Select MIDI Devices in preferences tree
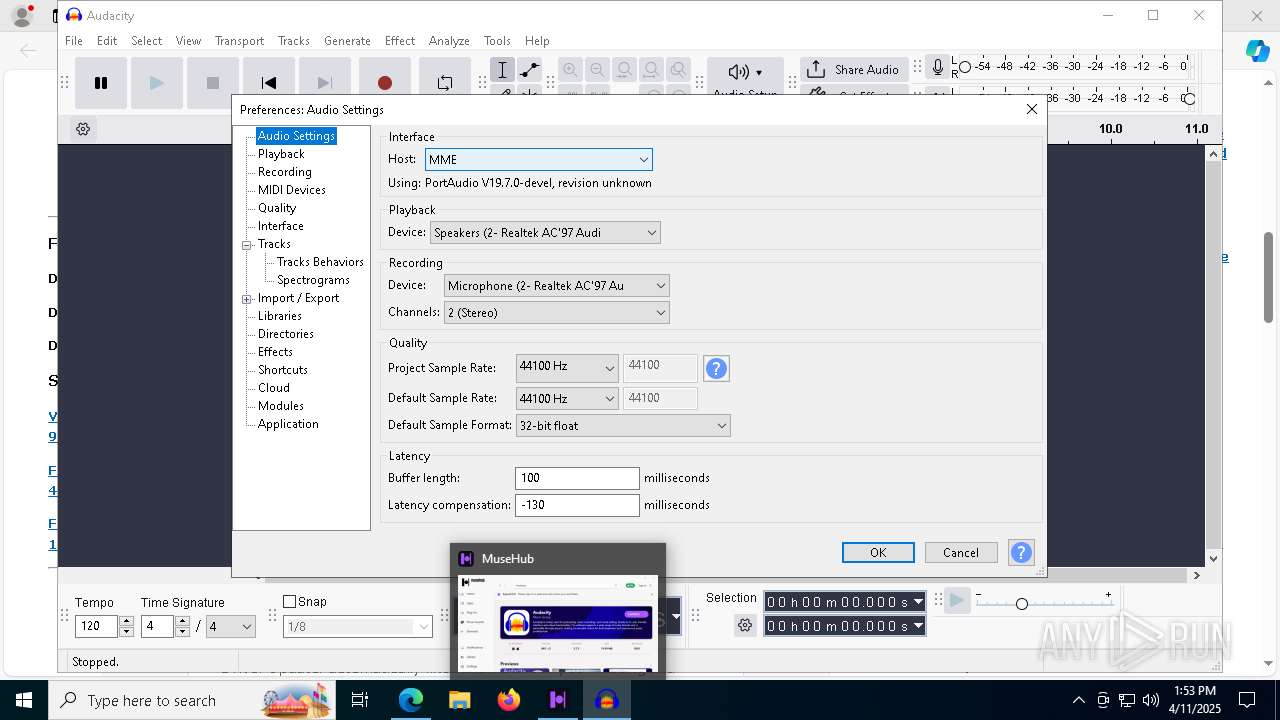Image resolution: width=1280 pixels, height=720 pixels. (x=292, y=190)
